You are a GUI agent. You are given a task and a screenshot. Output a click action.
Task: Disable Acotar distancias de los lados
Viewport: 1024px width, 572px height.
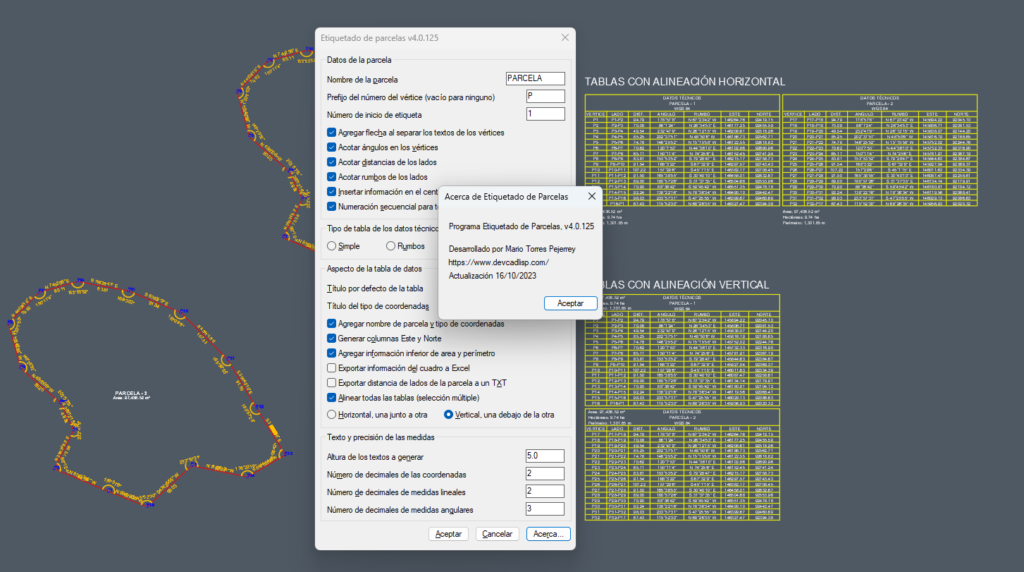click(332, 162)
